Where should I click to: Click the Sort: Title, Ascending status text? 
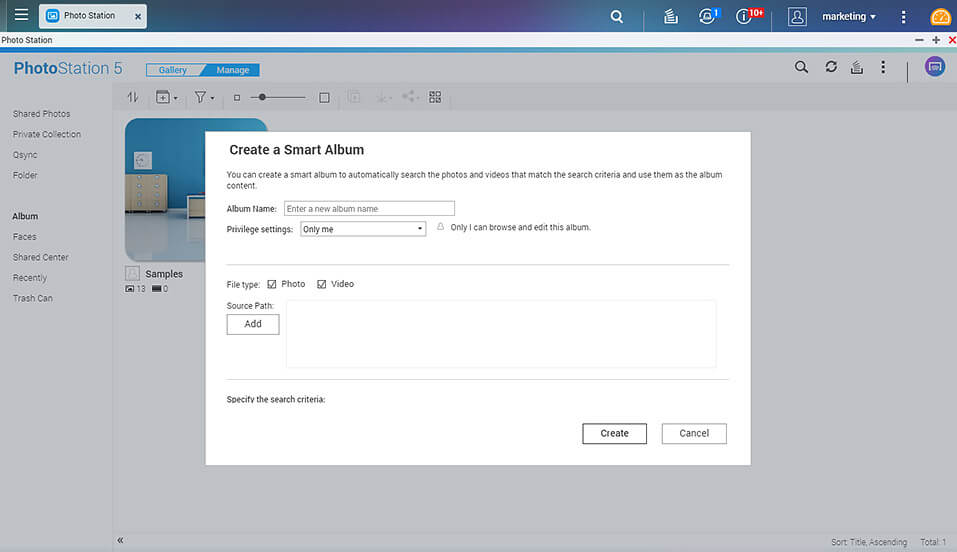[x=869, y=542]
